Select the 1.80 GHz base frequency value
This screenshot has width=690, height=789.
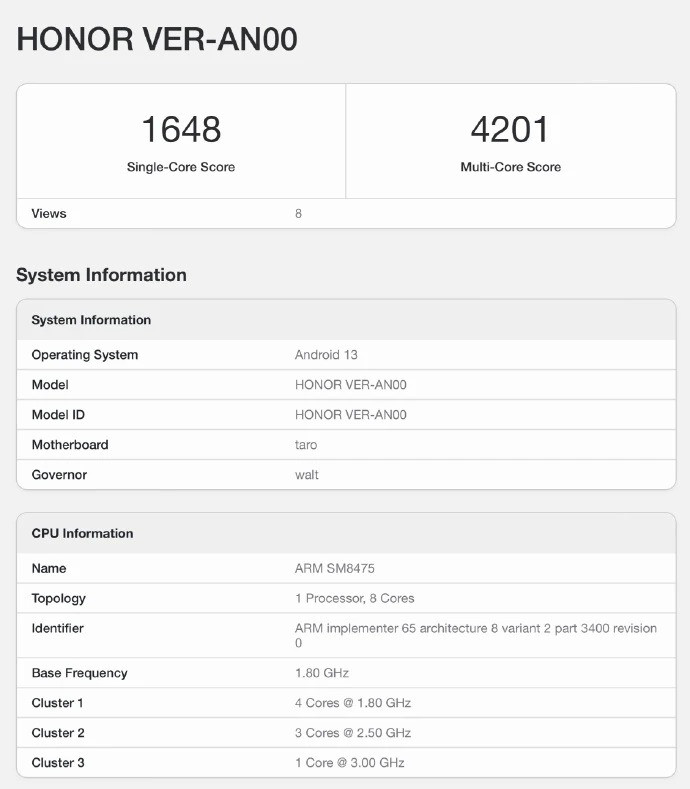(322, 673)
